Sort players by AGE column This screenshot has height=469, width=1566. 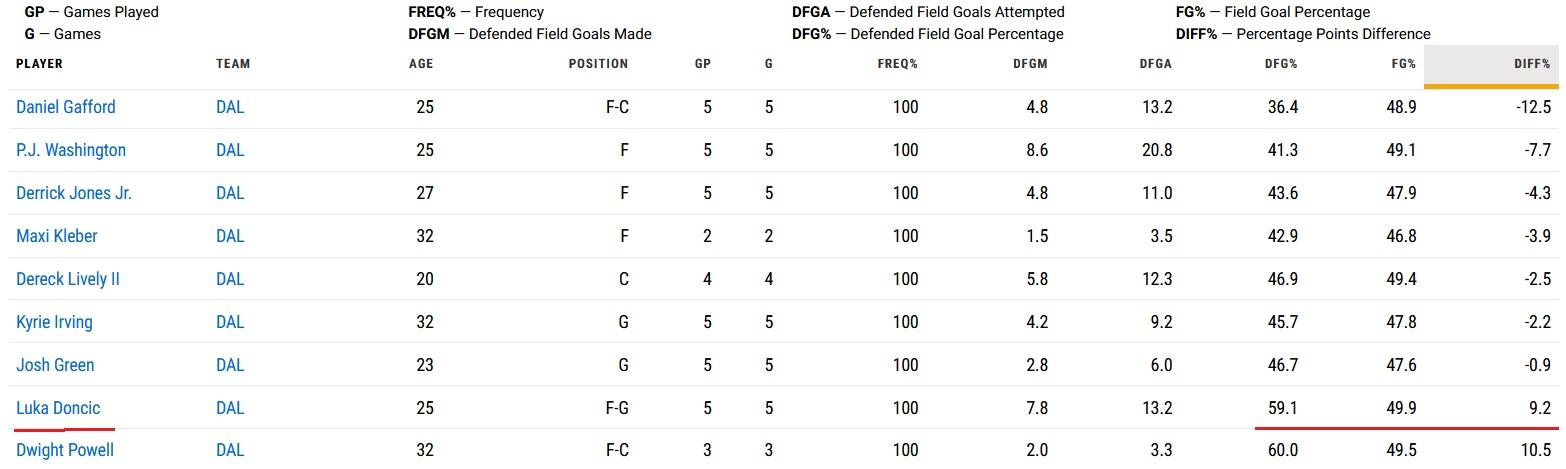[421, 64]
